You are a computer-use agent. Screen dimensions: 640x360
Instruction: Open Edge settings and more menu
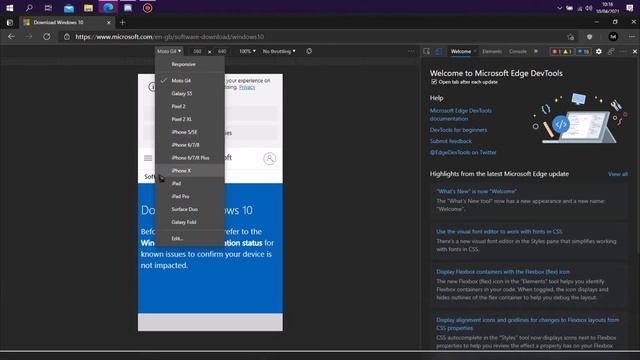pyautogui.click(x=631, y=37)
